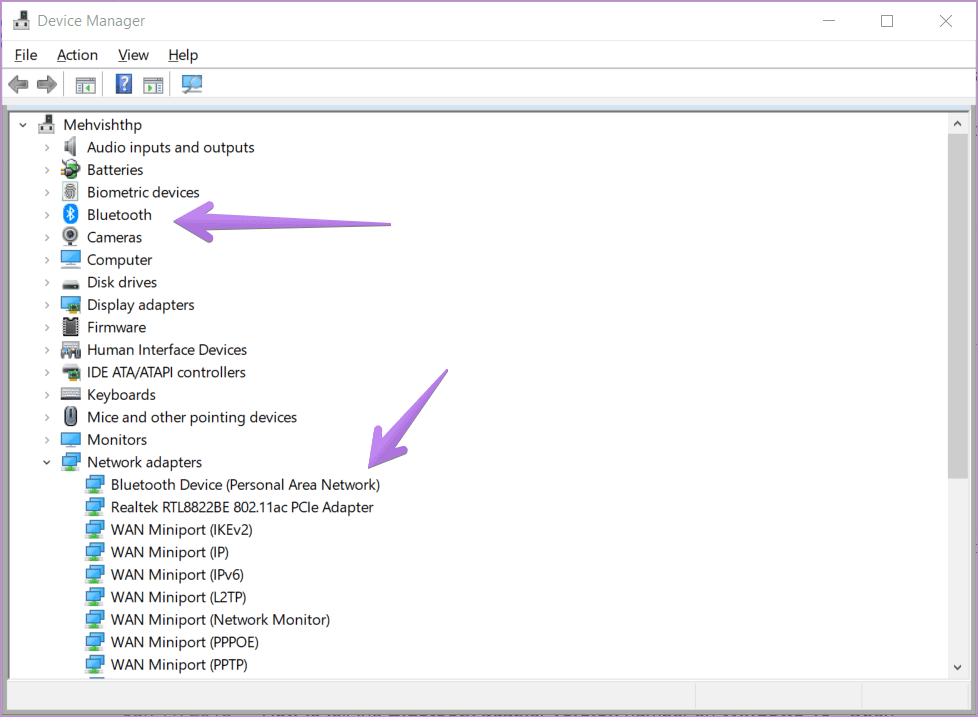978x717 pixels.
Task: Select WAN Miniport (L2TP)
Action: 178,597
